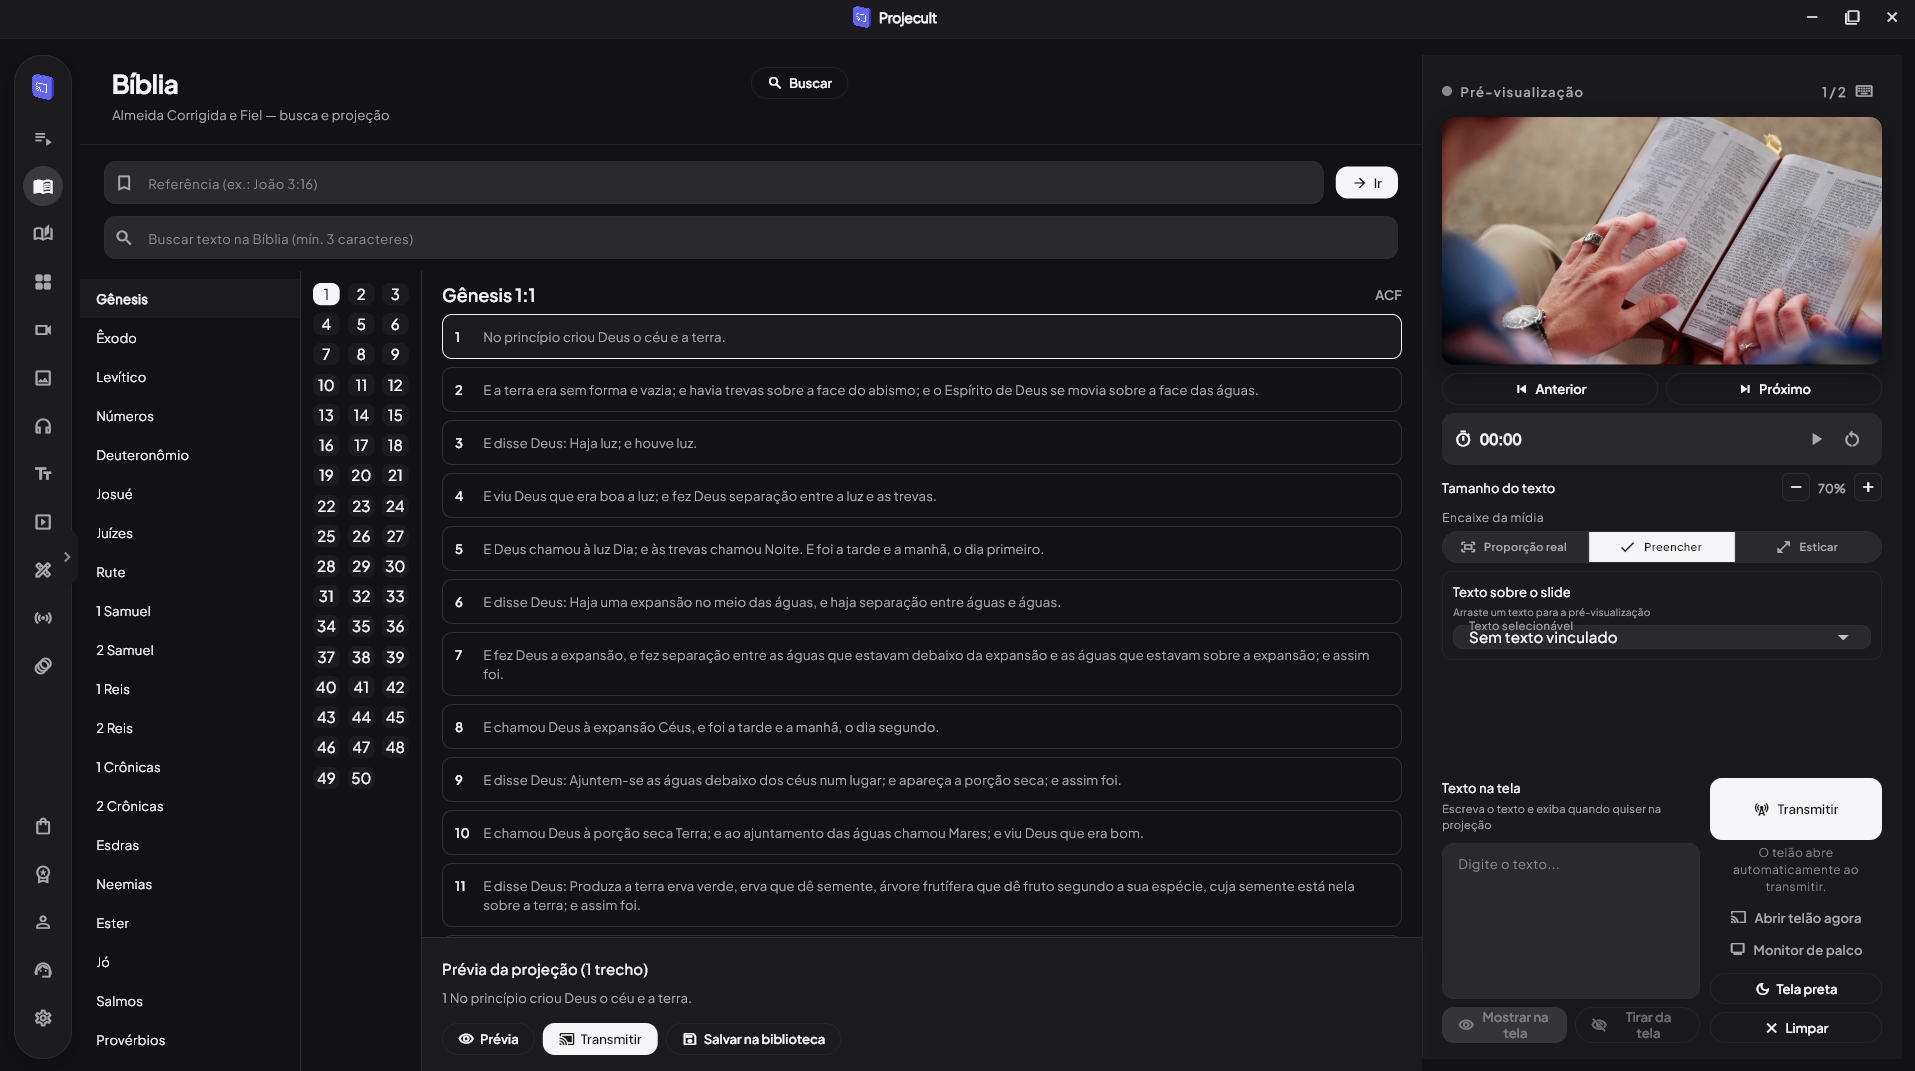Click keyboard icon next to 1/2 counter
Screen dimensions: 1915x1071
1864,91
